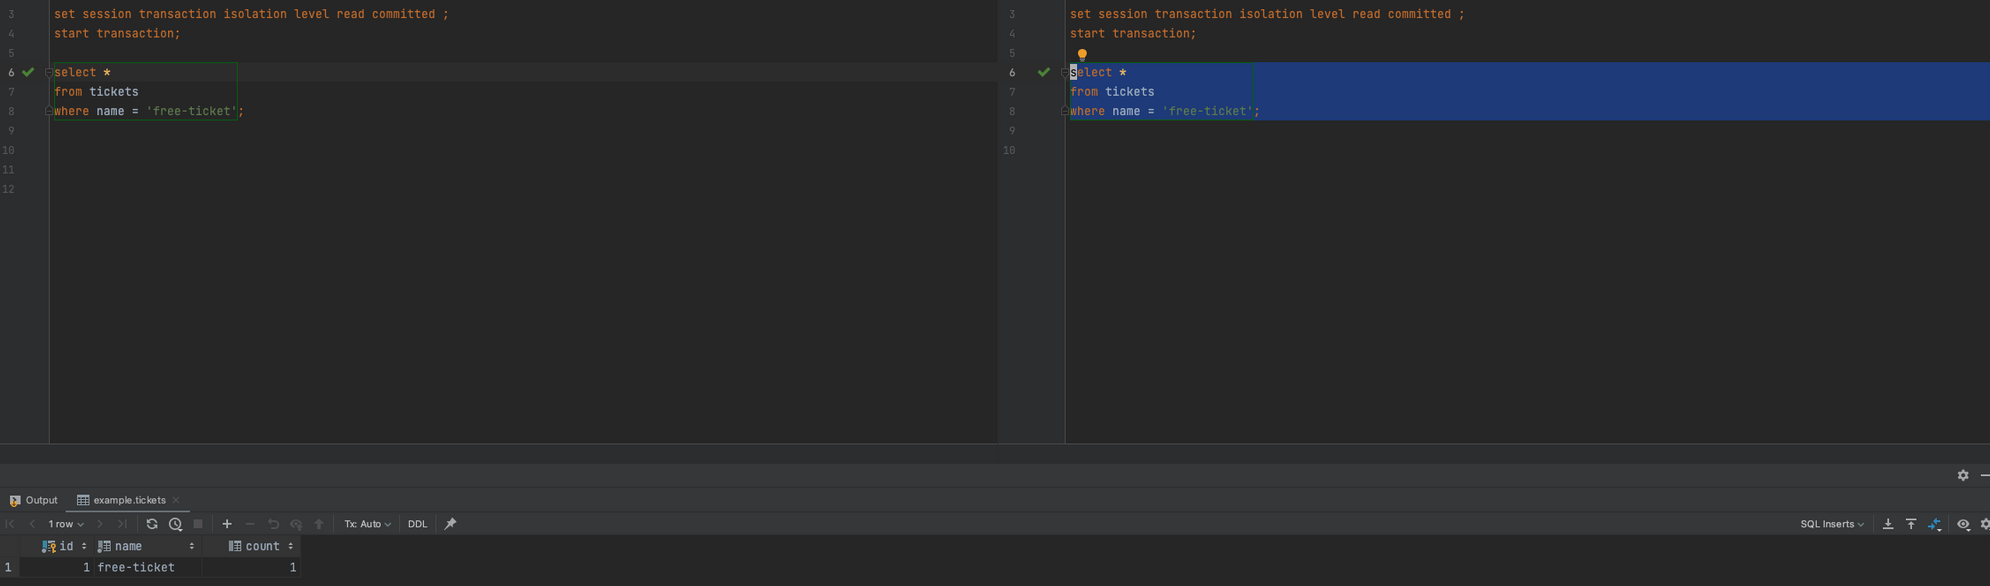The height and width of the screenshot is (586, 1990).
Task: Open view options eye icon
Action: tap(1963, 524)
